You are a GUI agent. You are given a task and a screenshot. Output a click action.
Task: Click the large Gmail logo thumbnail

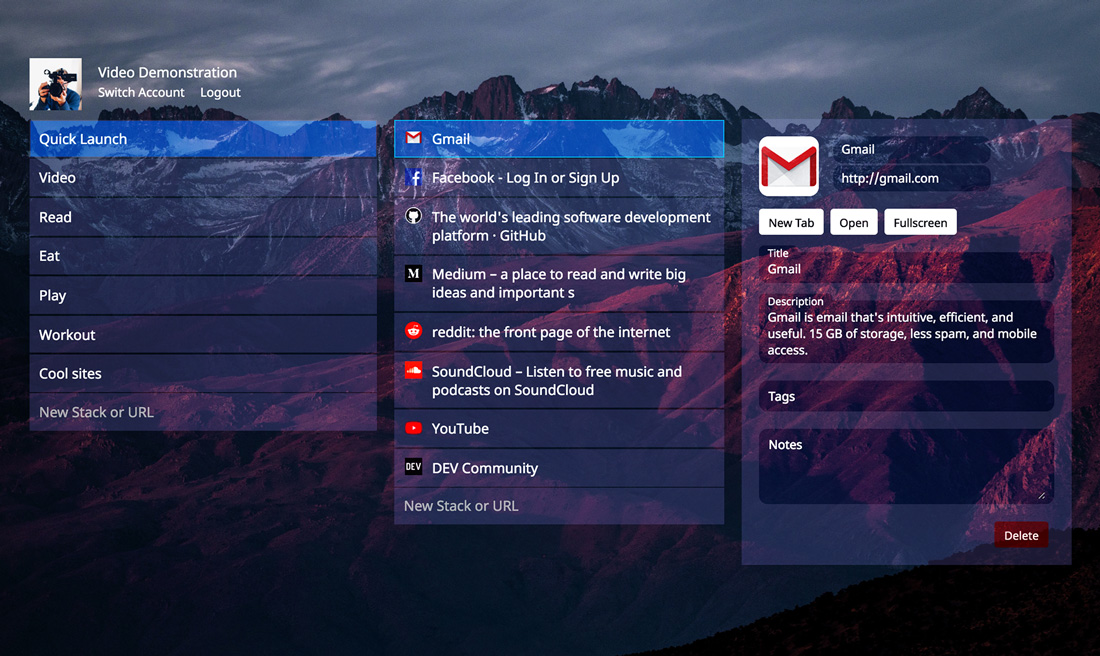[x=789, y=166]
